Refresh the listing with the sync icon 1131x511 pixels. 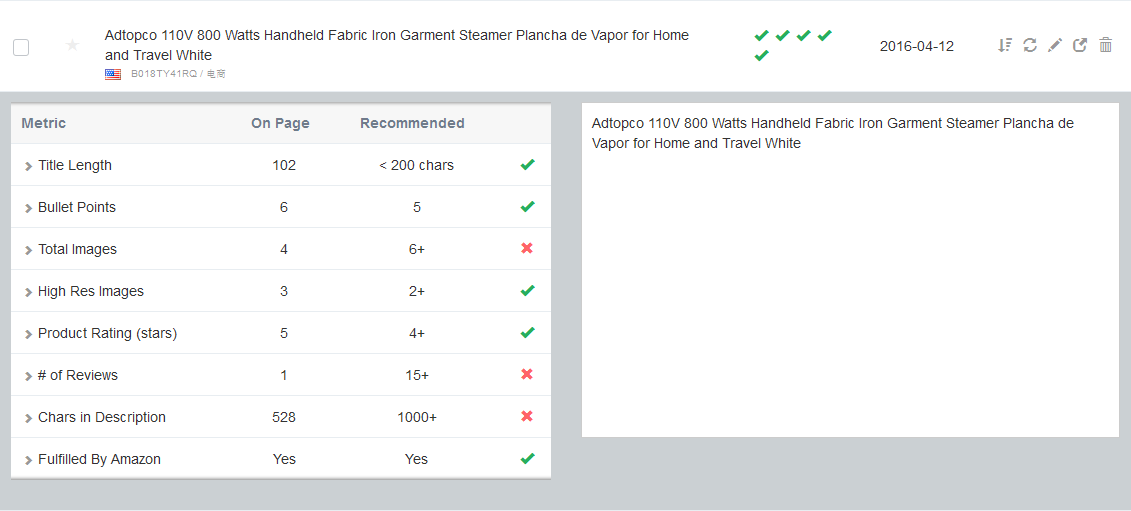tap(1030, 45)
